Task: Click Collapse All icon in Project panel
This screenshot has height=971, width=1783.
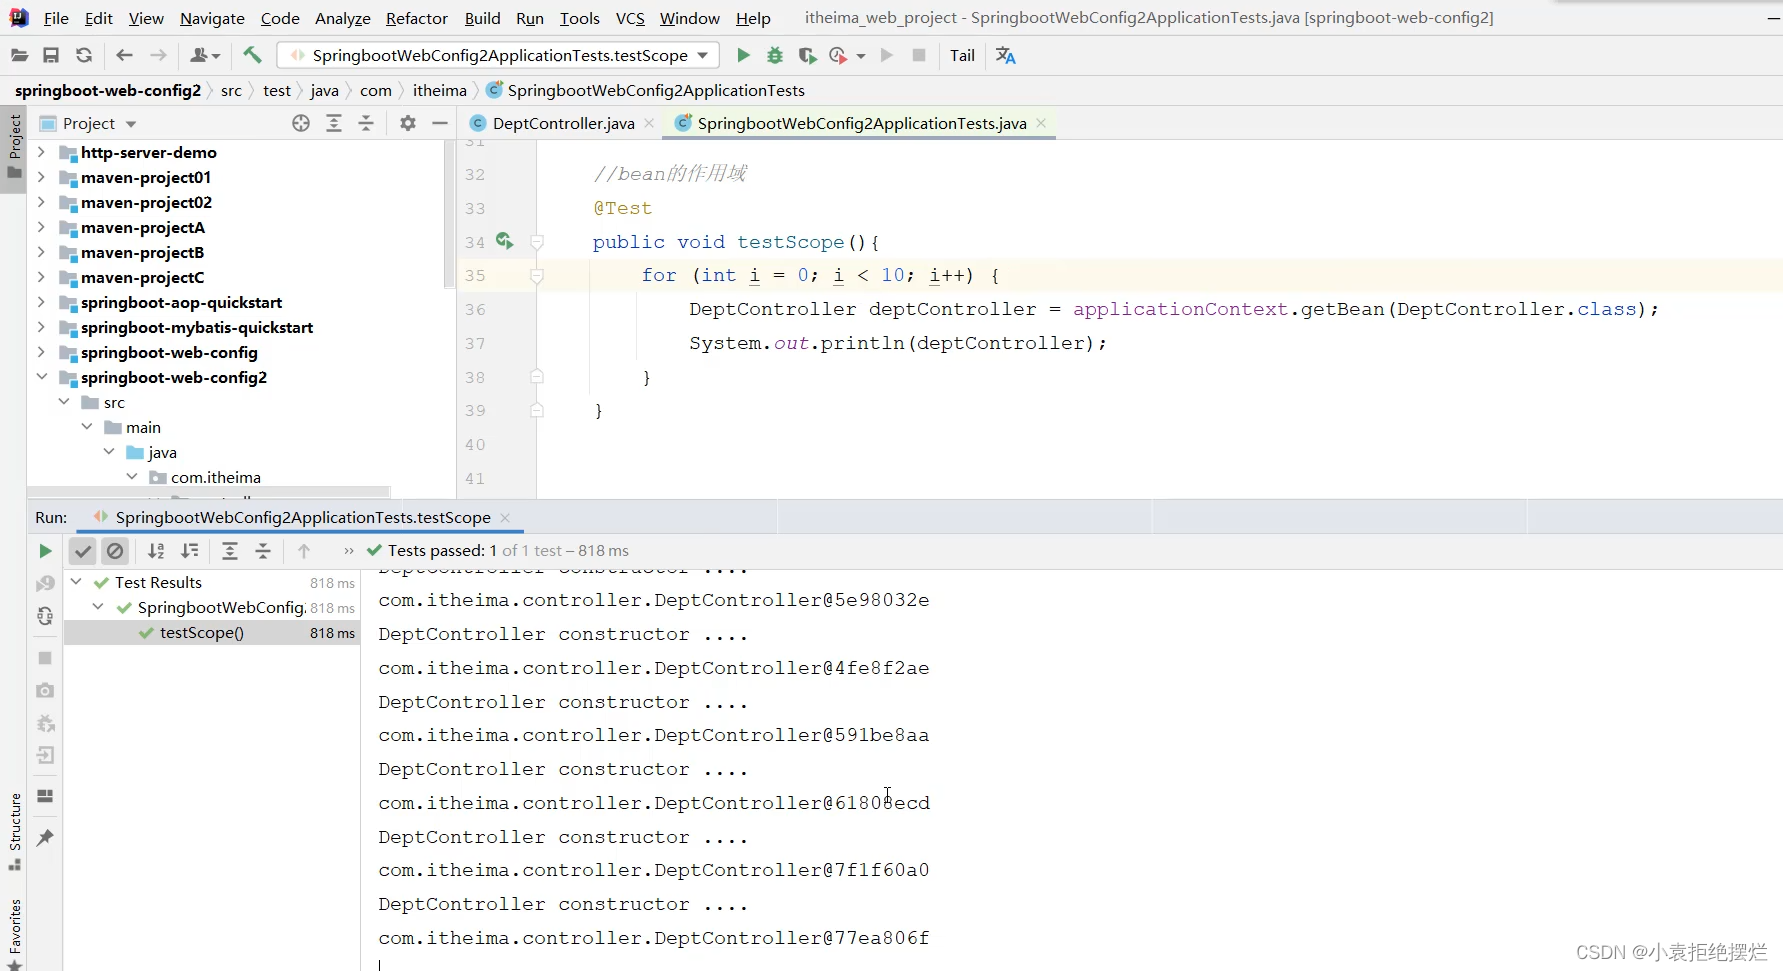Action: point(366,123)
